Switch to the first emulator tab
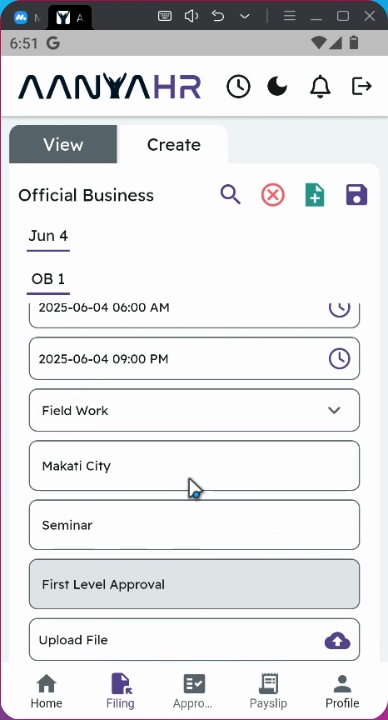Image resolution: width=388 pixels, height=720 pixels. click(27, 18)
